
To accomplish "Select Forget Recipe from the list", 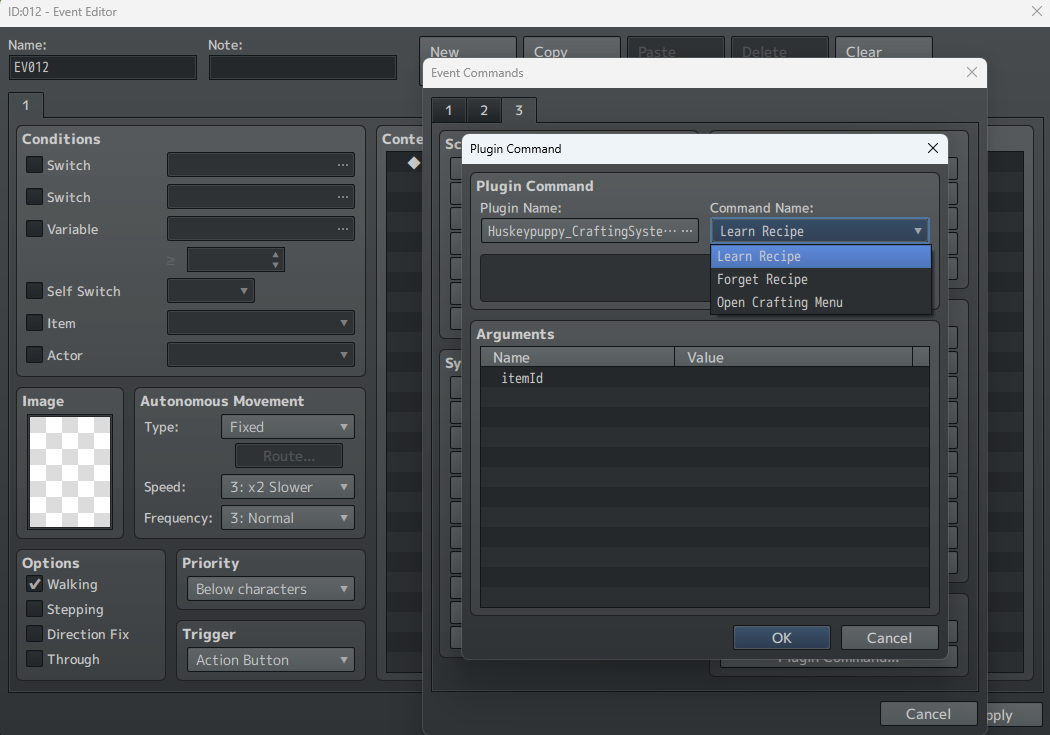I will point(820,279).
